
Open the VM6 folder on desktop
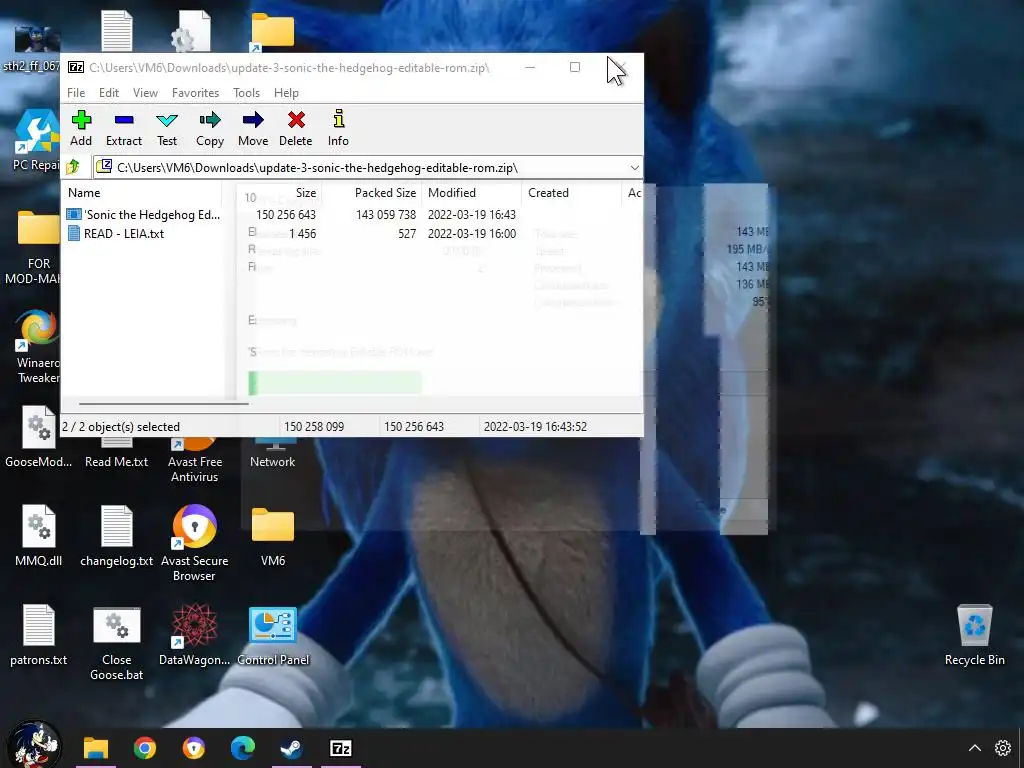point(272,535)
